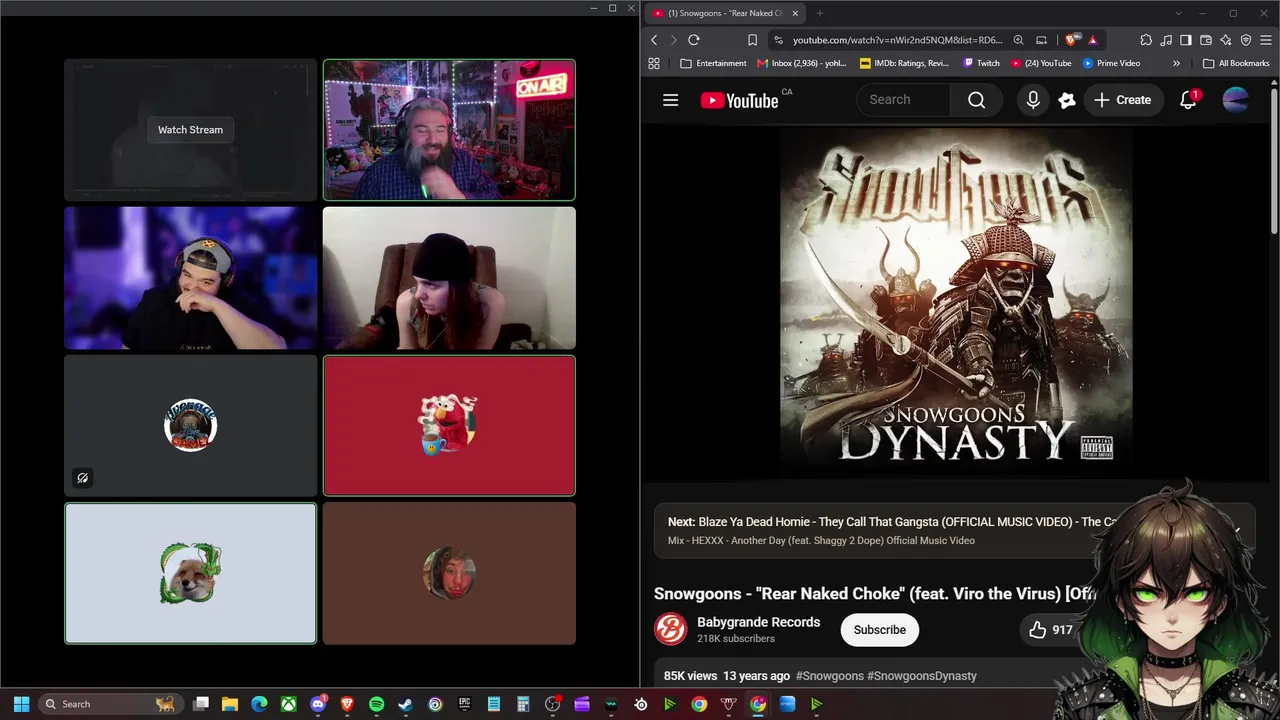Screen dimensions: 1280x720
Task: Open the apps grid in bookmarks bar
Action: [x=654, y=63]
